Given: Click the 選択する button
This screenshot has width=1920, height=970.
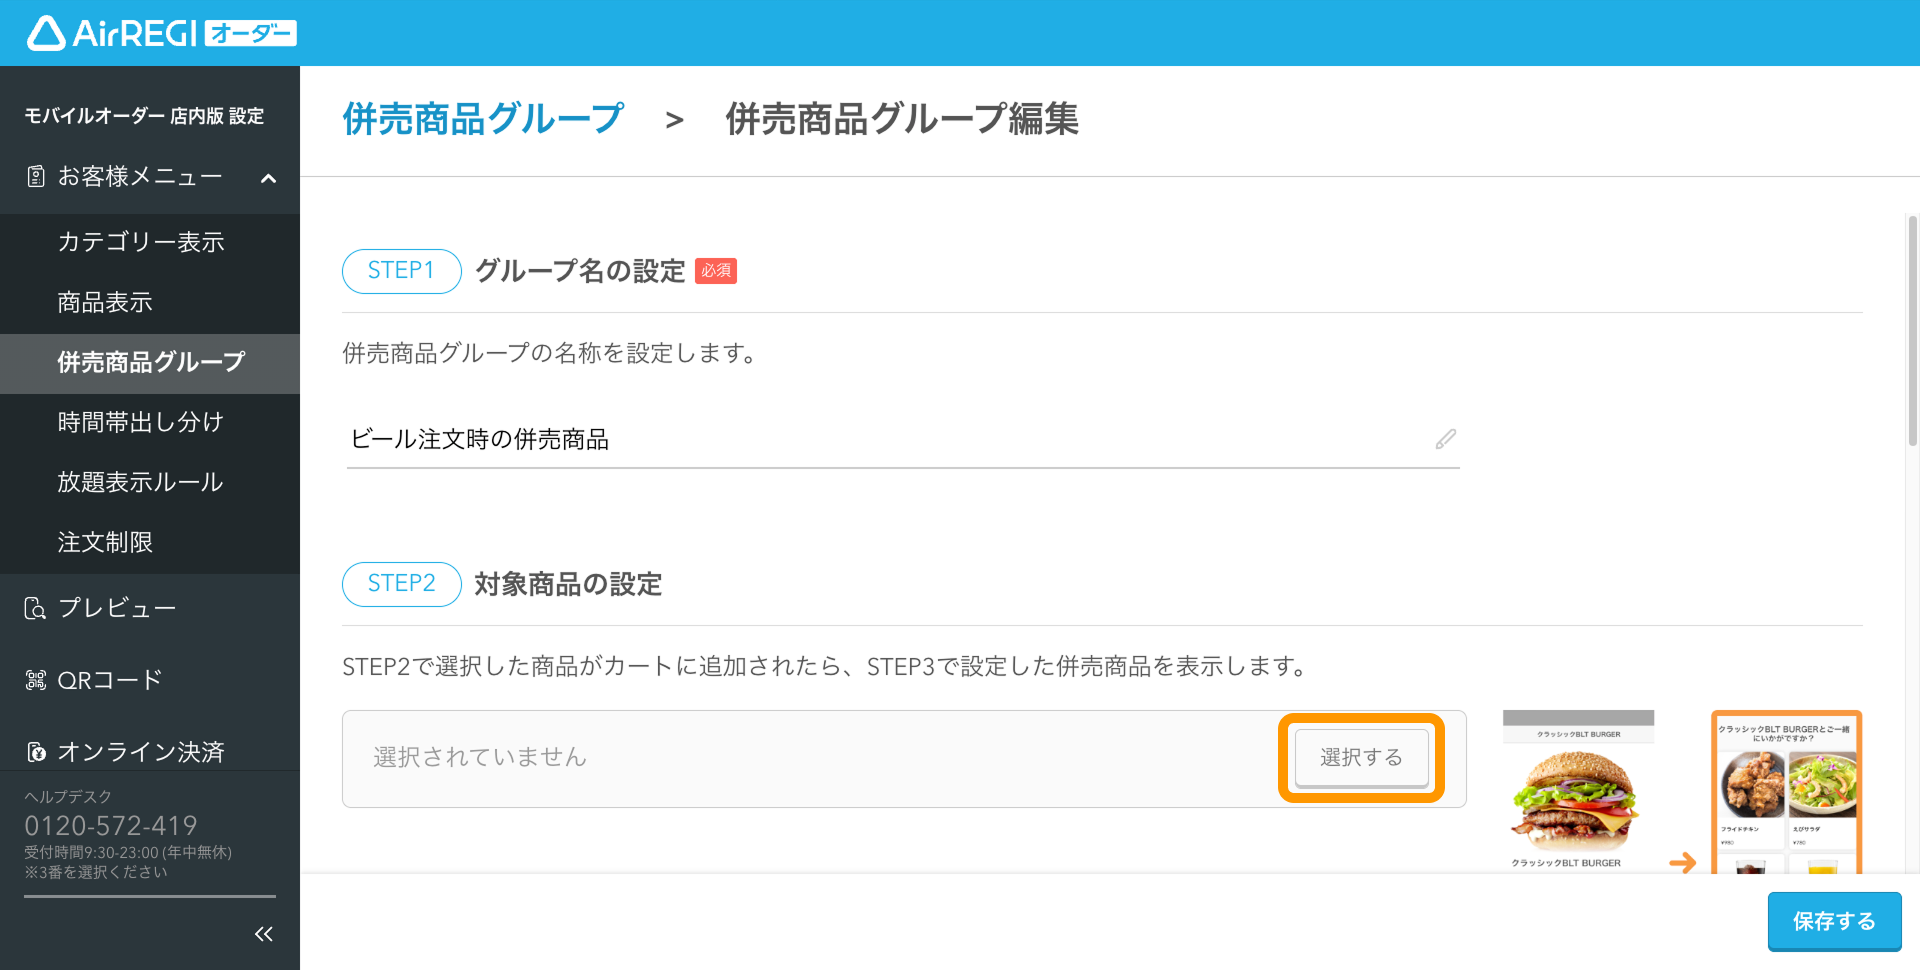Looking at the screenshot, I should click(x=1361, y=757).
